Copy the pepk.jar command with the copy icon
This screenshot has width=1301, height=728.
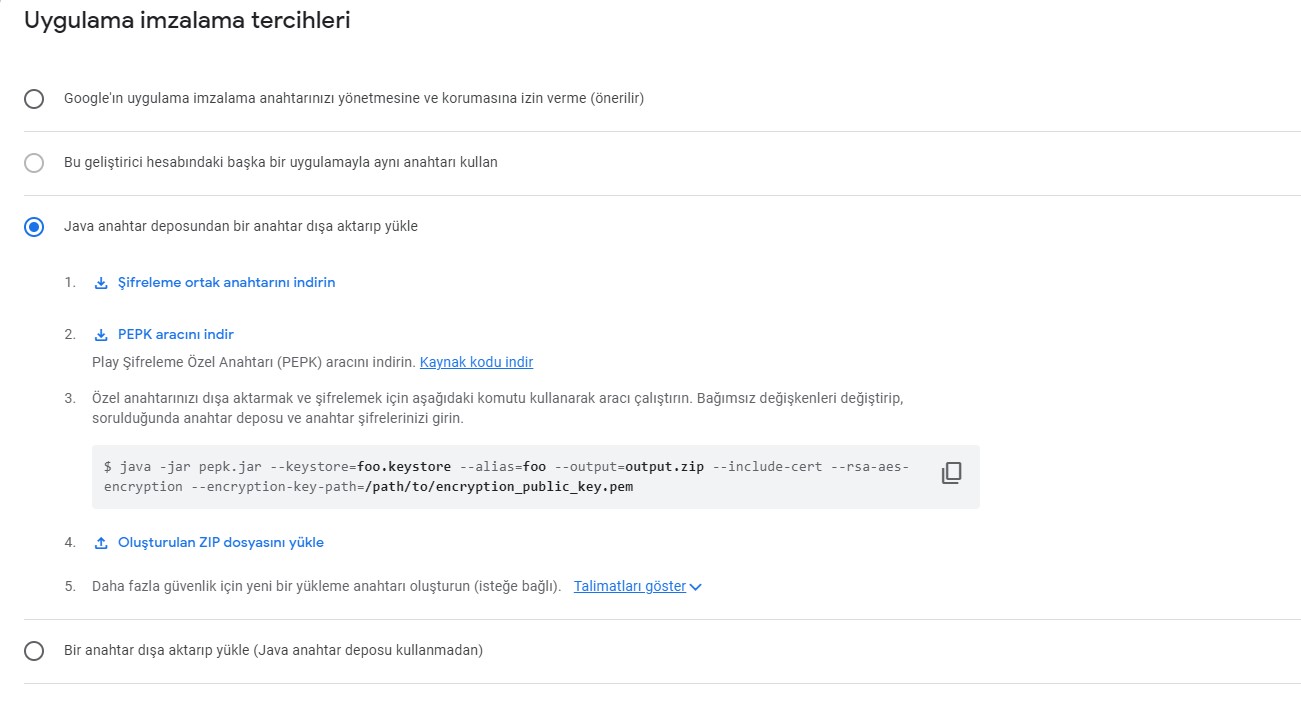951,474
